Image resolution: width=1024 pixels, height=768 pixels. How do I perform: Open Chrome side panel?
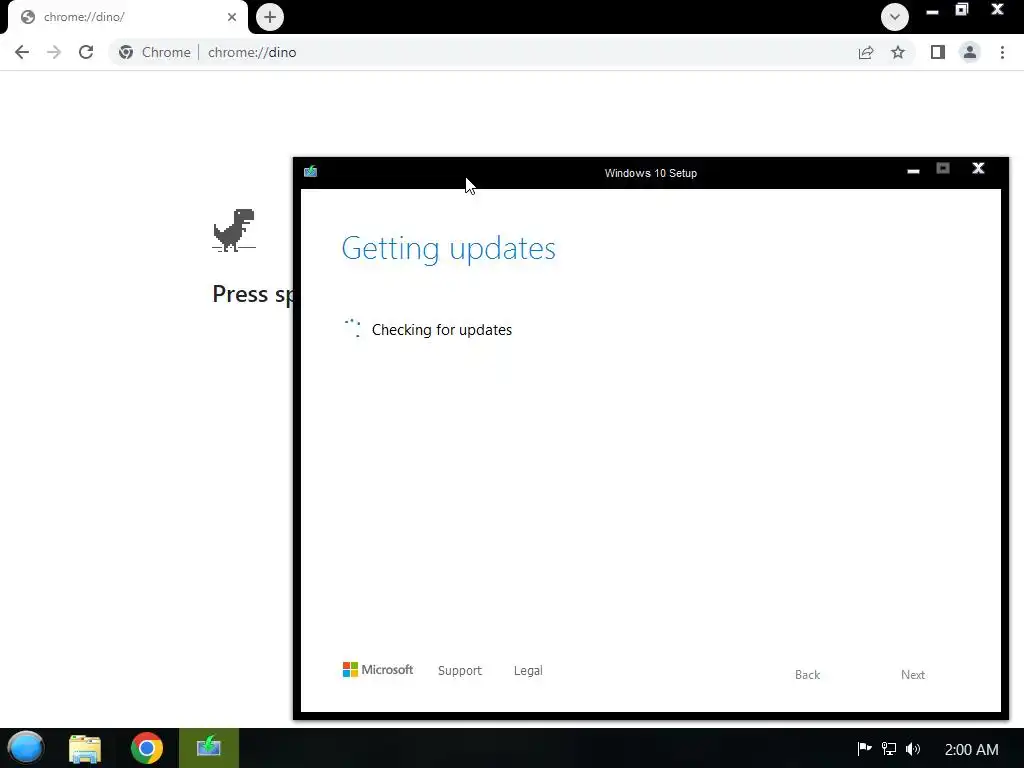pos(938,52)
